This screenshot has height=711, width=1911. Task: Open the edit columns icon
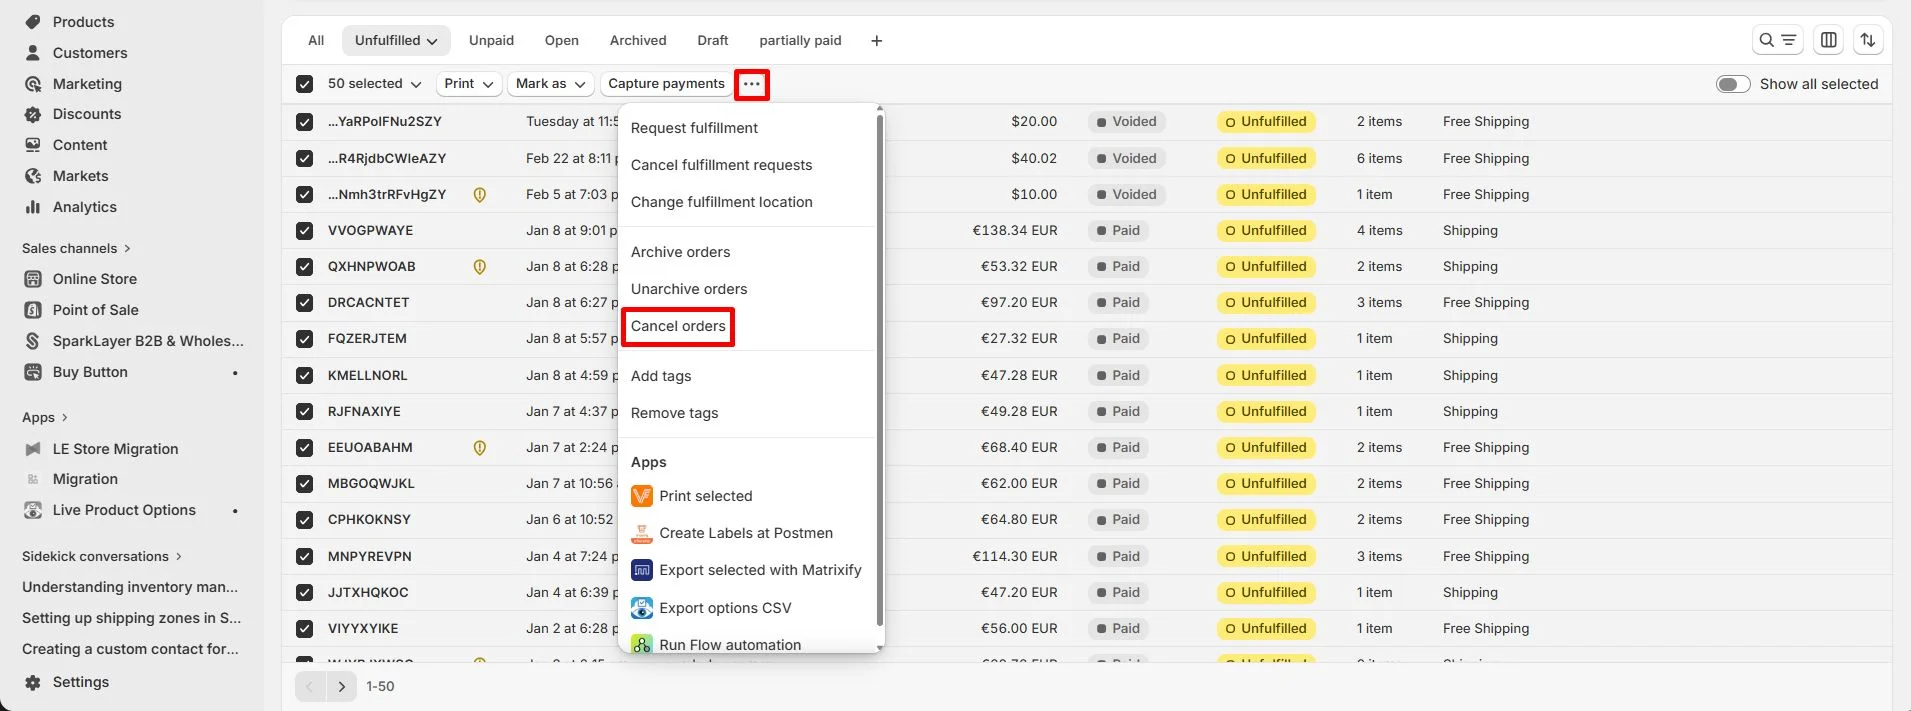coord(1829,40)
